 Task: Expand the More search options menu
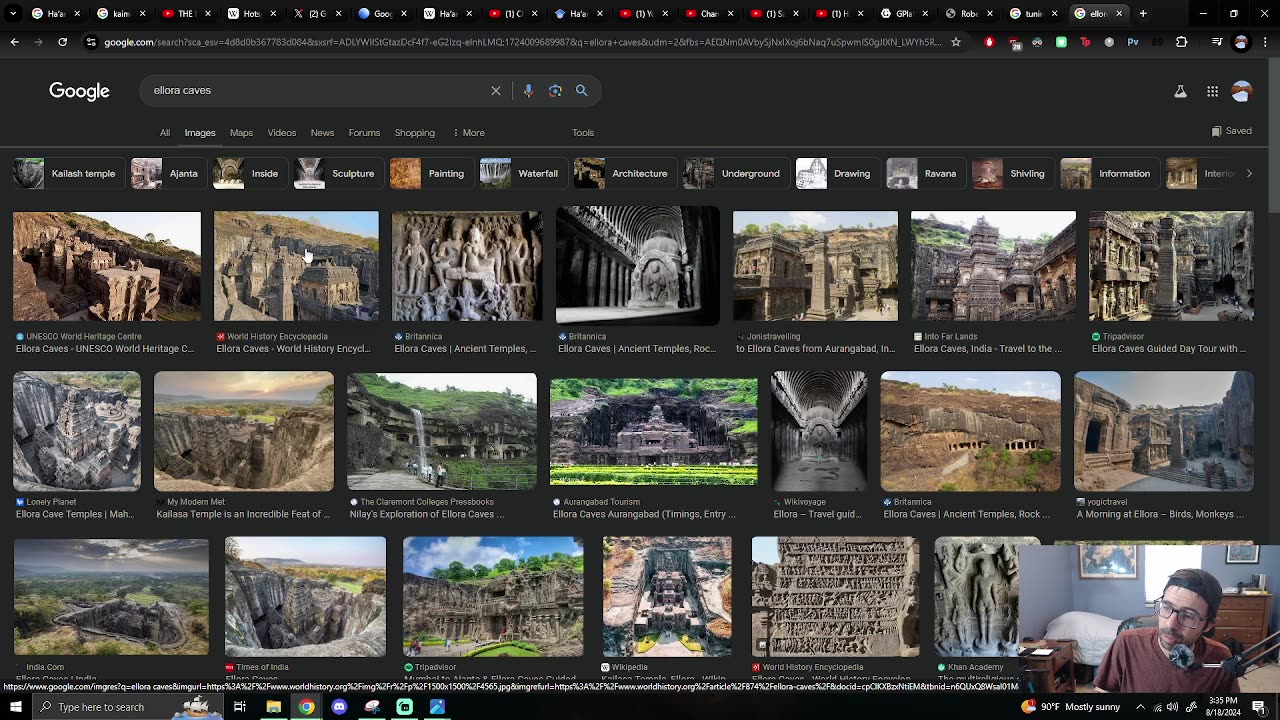coord(469,132)
